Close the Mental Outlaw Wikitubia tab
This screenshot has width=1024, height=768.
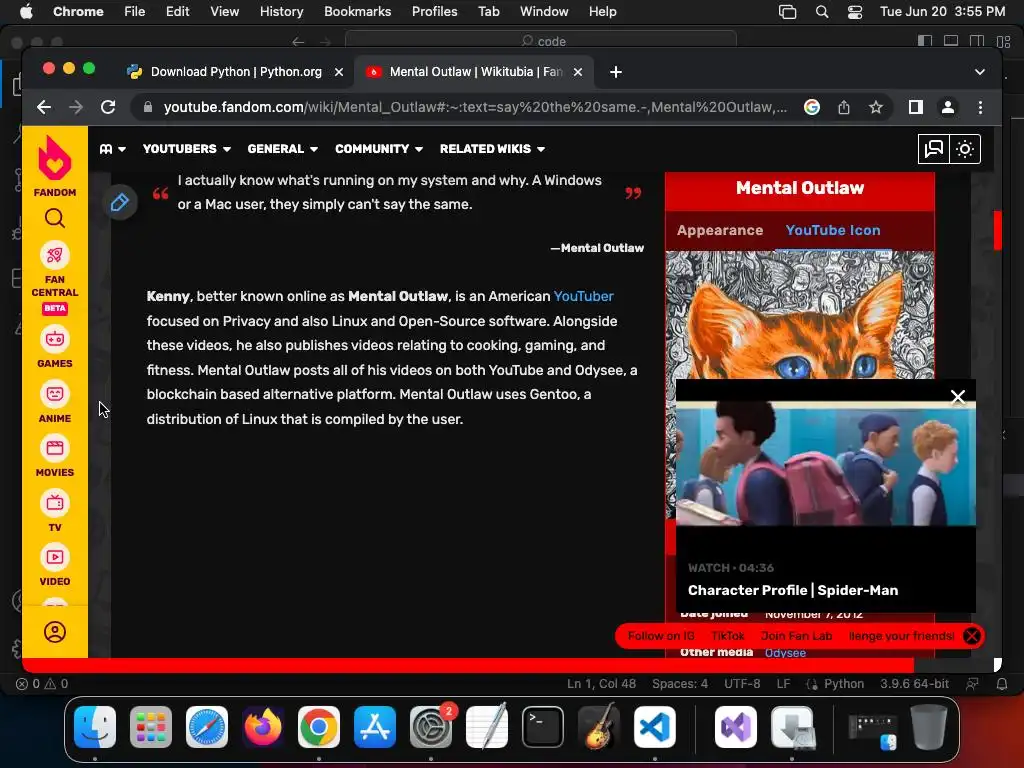[x=578, y=72]
